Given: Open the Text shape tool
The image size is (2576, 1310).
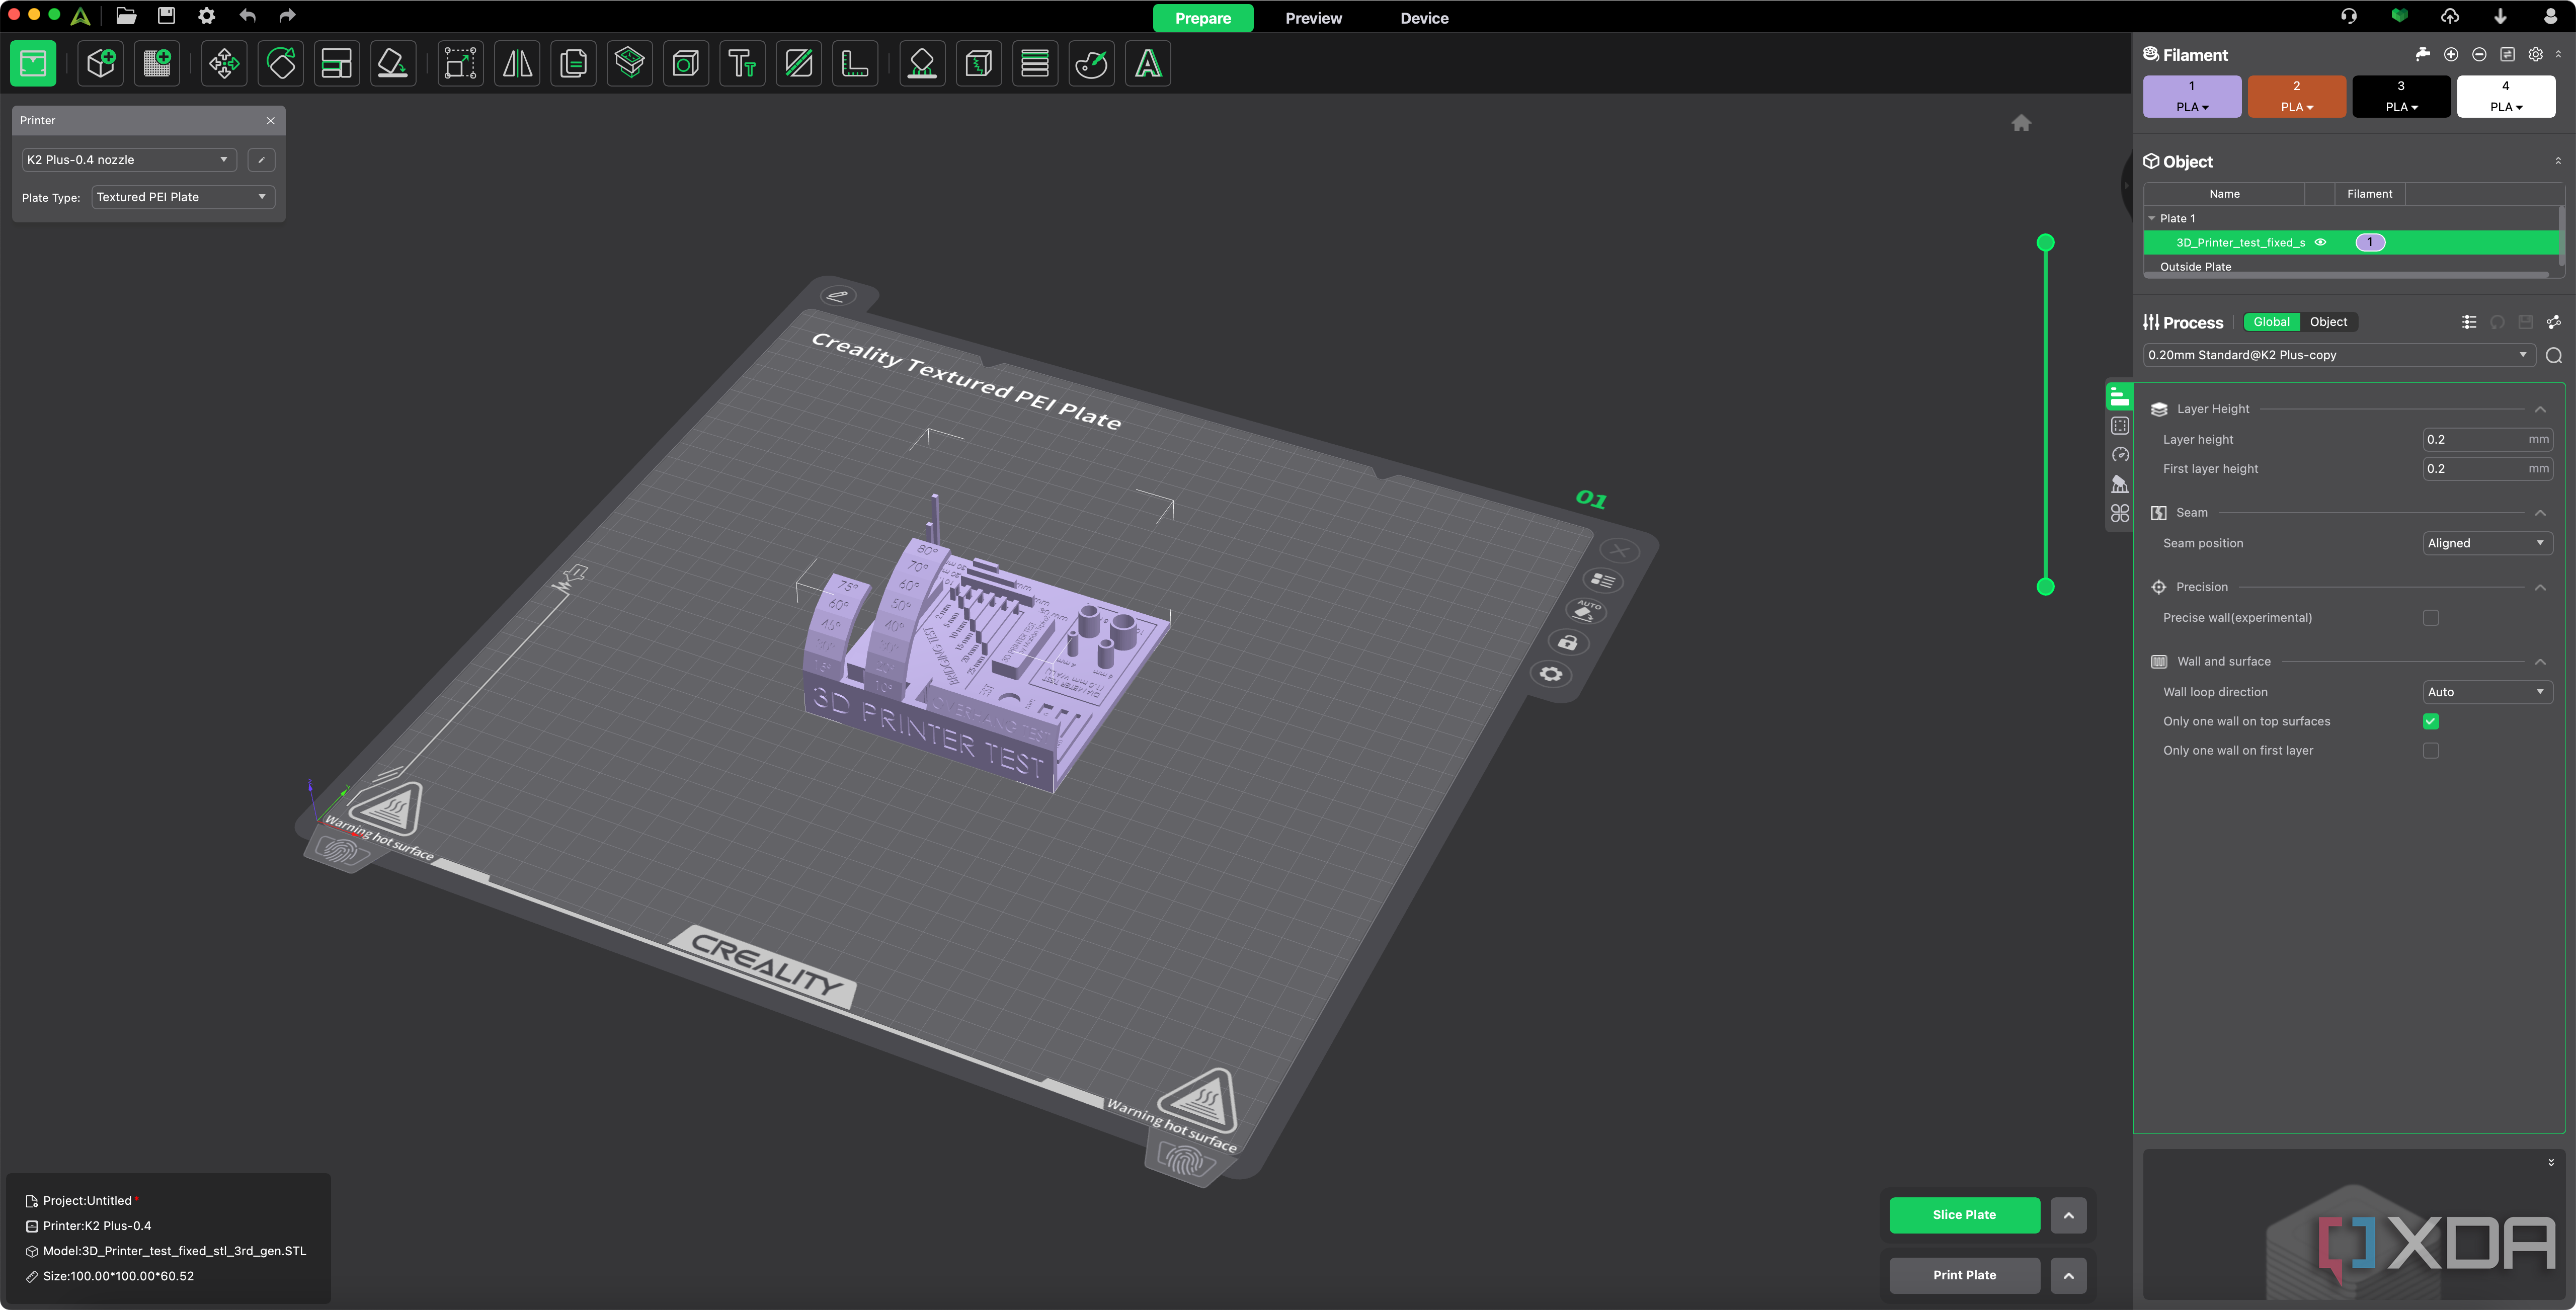Looking at the screenshot, I should pos(742,64).
